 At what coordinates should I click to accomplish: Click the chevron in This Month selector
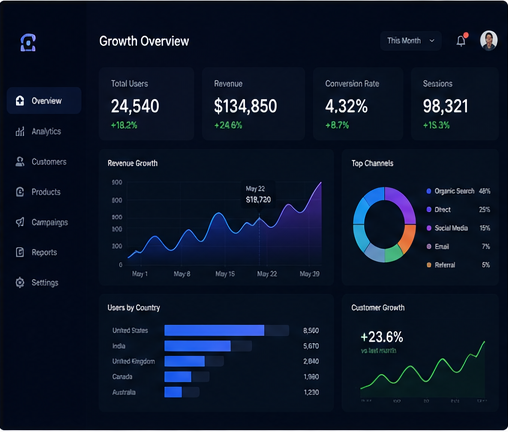tap(432, 41)
